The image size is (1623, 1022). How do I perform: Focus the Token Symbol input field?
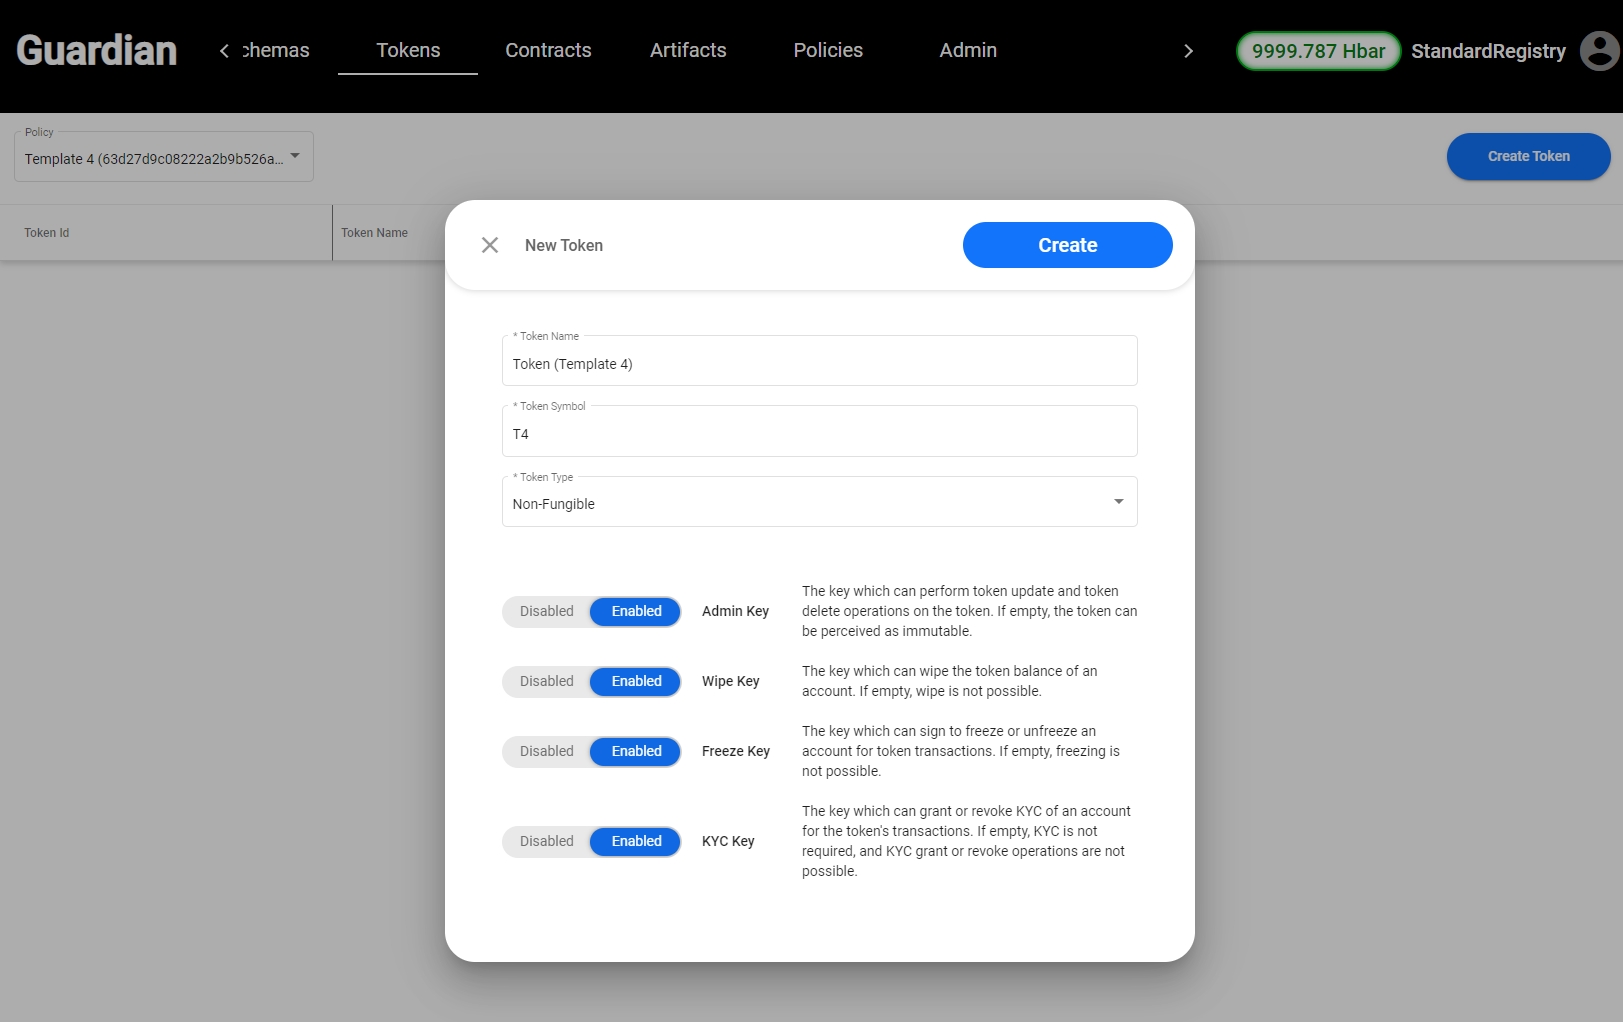click(x=819, y=434)
